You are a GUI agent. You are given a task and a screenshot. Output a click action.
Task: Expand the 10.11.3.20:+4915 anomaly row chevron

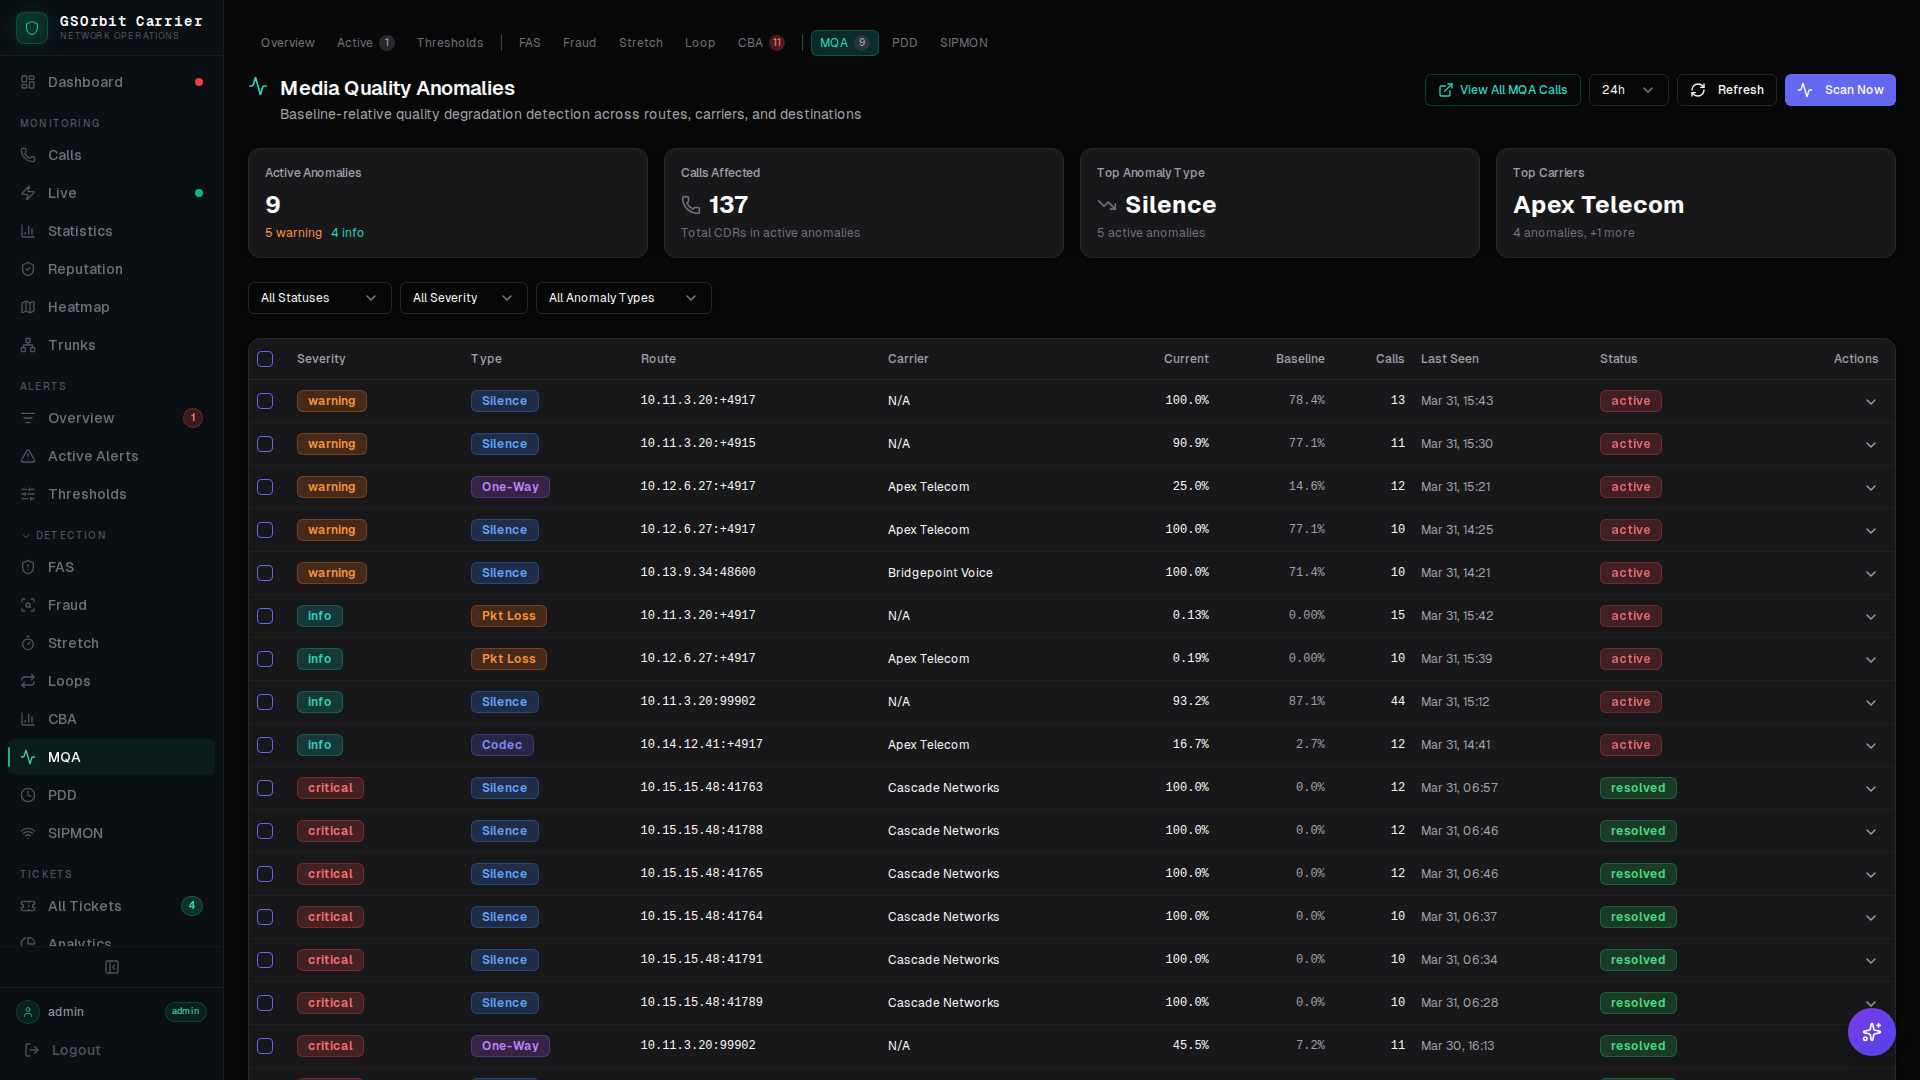(1870, 444)
